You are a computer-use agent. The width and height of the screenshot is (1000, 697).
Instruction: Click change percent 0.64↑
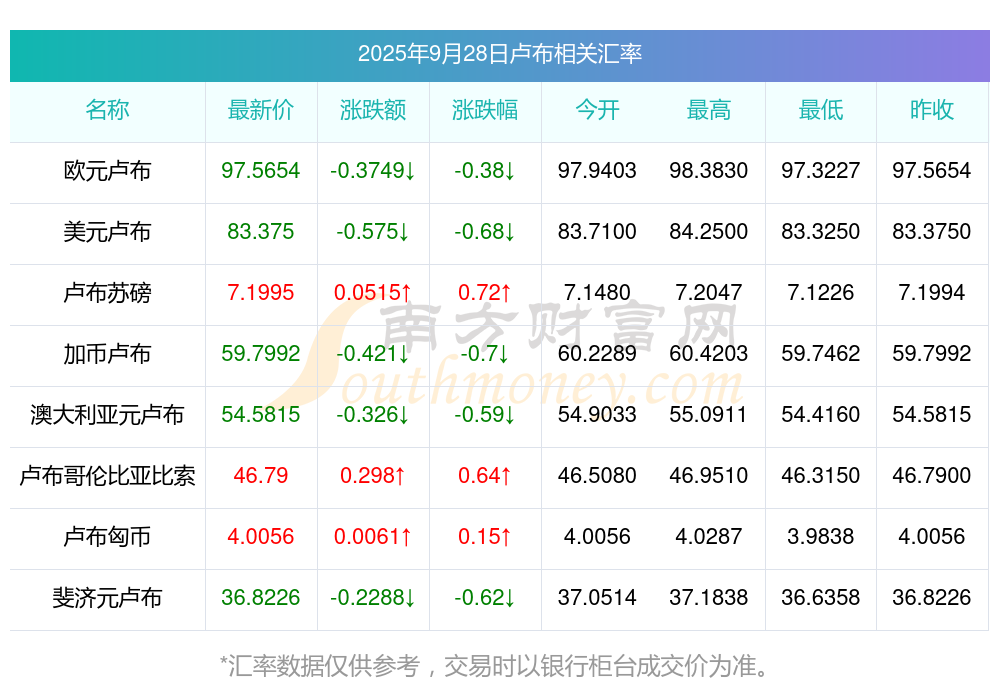coord(485,476)
